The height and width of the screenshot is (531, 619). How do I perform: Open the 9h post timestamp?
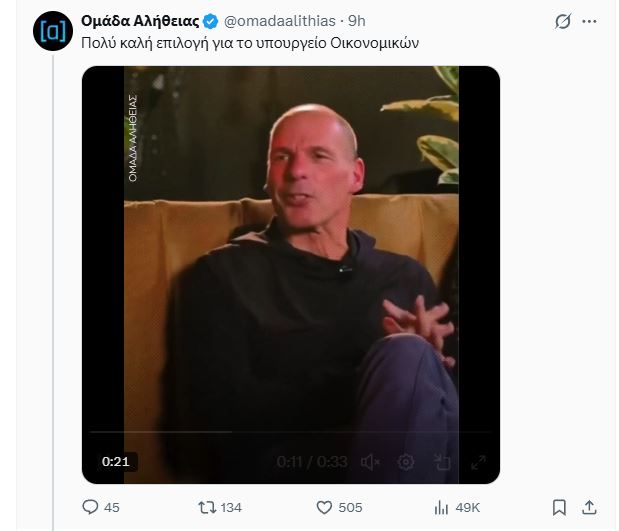356,21
